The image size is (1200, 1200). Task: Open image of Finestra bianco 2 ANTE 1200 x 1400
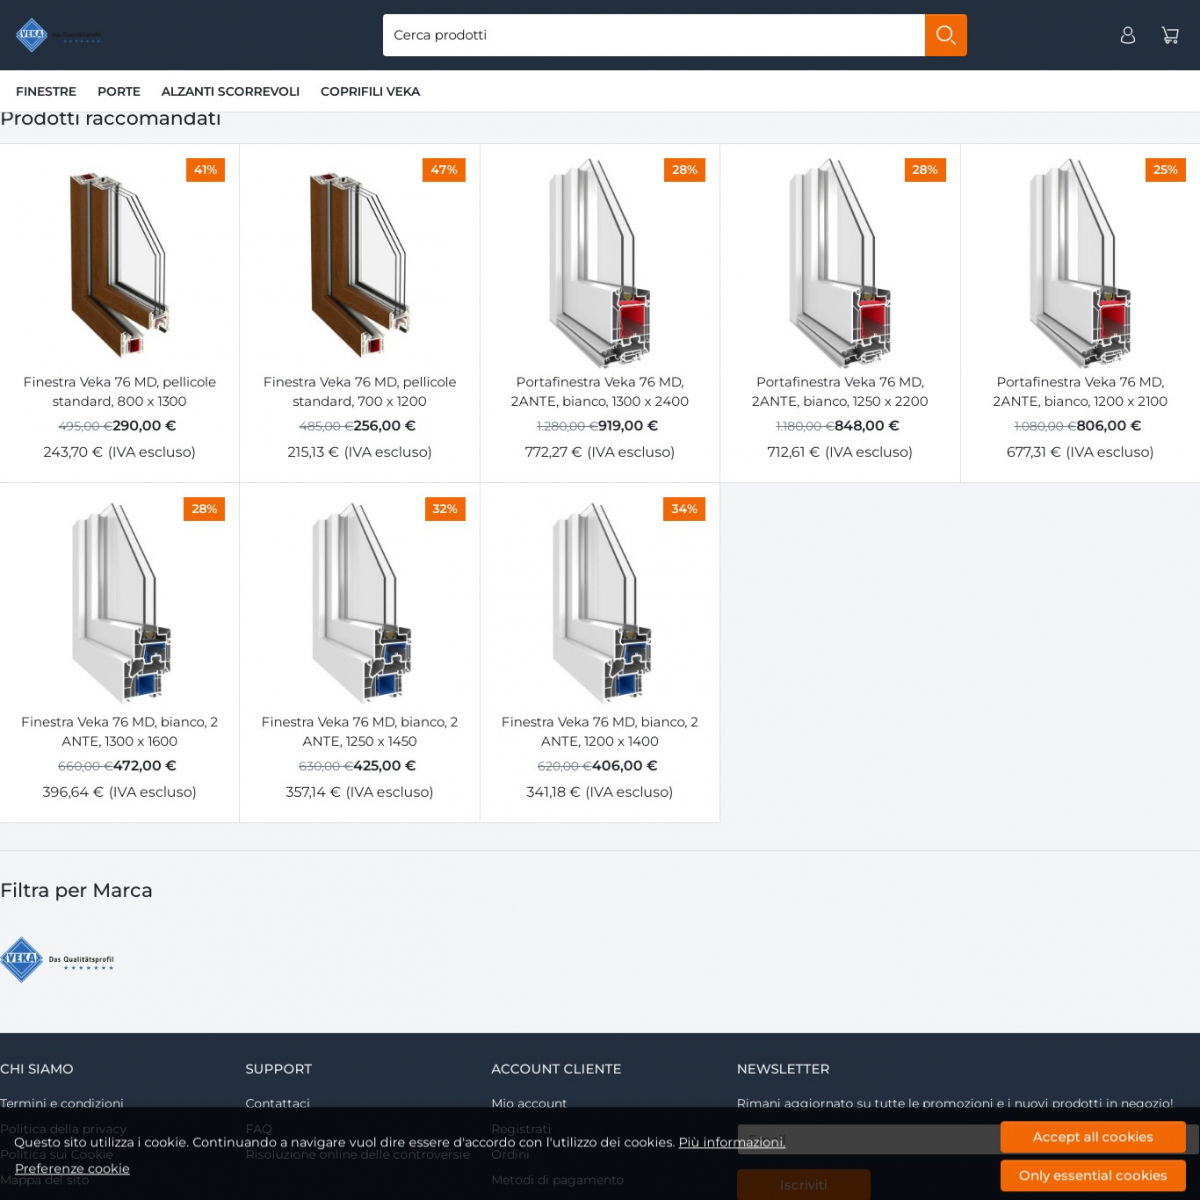click(x=600, y=603)
